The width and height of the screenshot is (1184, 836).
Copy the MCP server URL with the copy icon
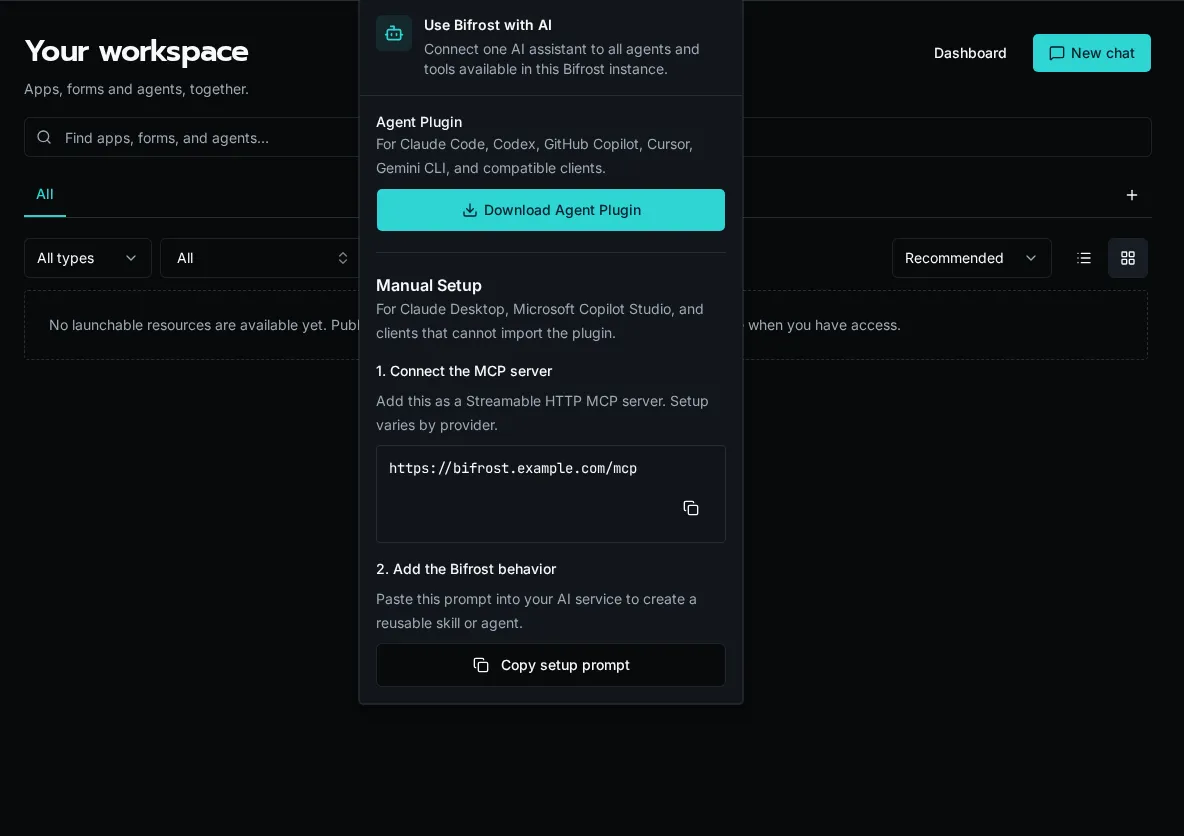[690, 508]
